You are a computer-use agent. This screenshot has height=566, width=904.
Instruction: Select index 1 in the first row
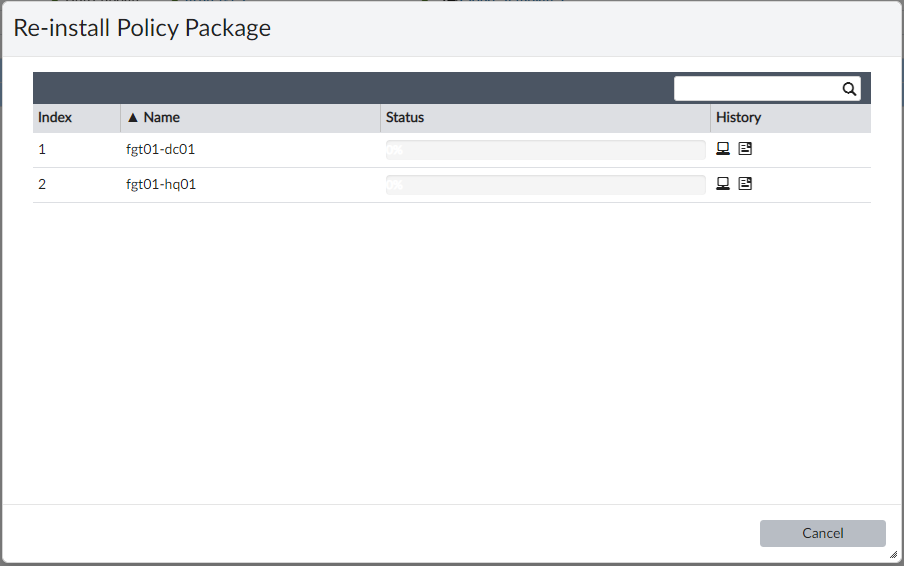point(42,150)
